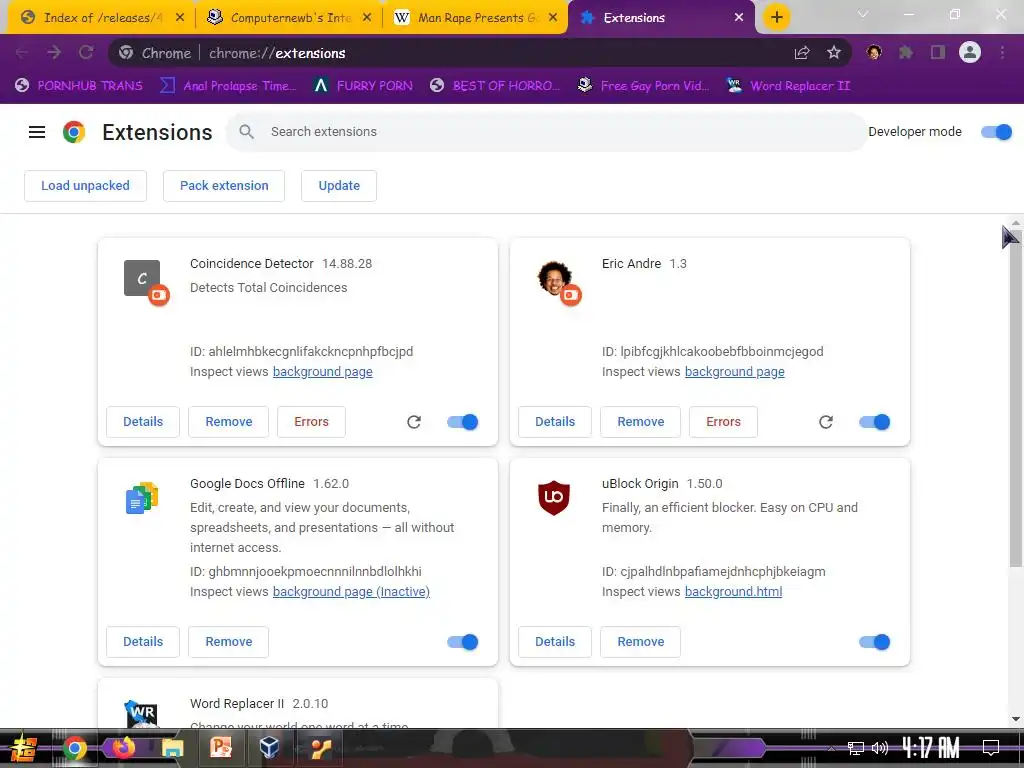Reload the current page
Image resolution: width=1024 pixels, height=768 pixels.
point(86,53)
